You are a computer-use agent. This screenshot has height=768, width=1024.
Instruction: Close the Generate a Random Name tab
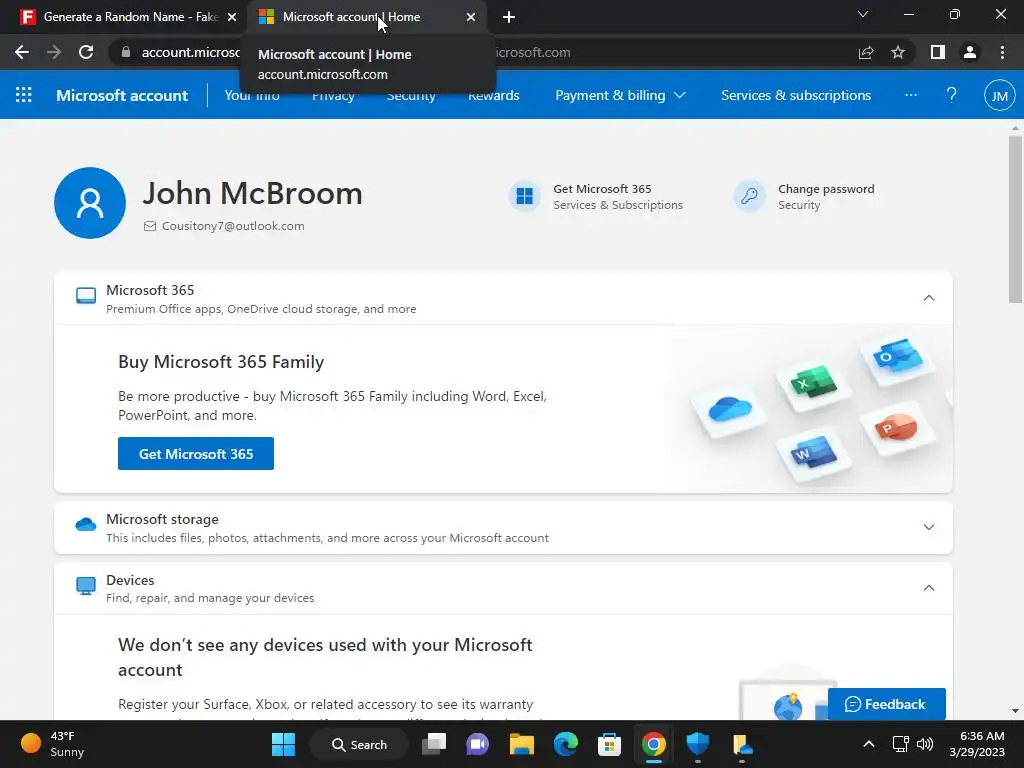pyautogui.click(x=231, y=17)
